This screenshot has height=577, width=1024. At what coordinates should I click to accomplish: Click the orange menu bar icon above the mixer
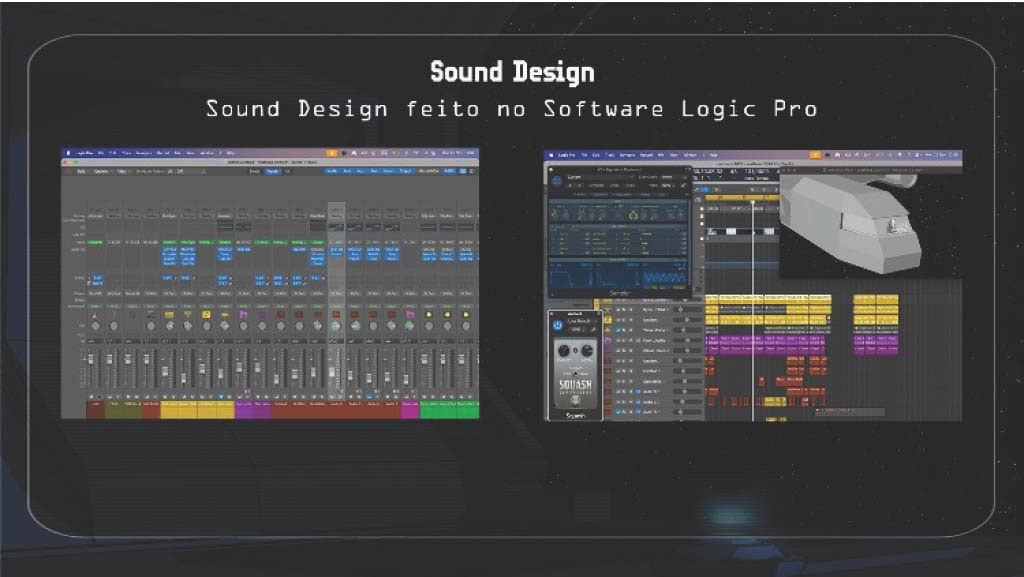[332, 153]
